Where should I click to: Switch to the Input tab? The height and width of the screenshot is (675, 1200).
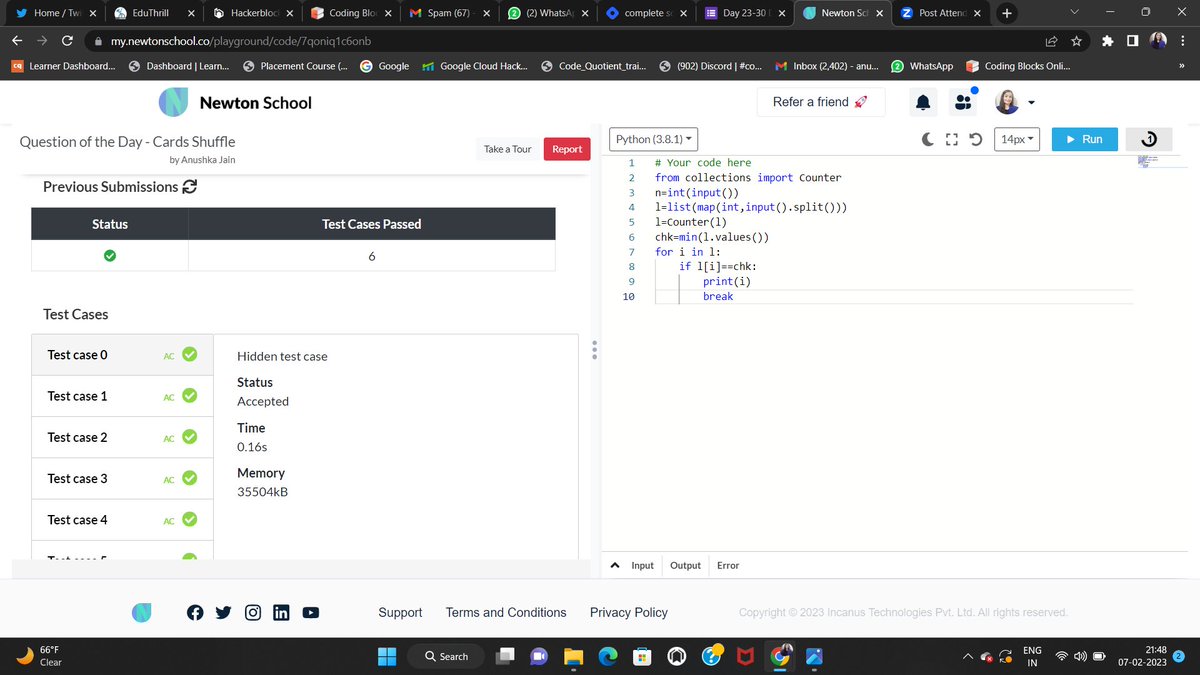[x=642, y=565]
